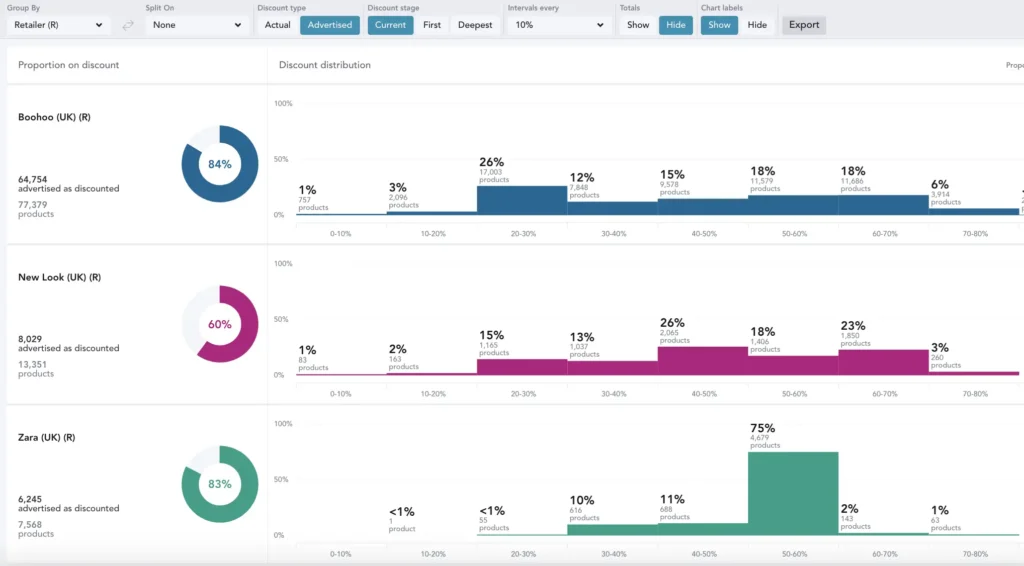Select Advertised discount type
Viewport: 1024px width, 566px height.
point(329,25)
